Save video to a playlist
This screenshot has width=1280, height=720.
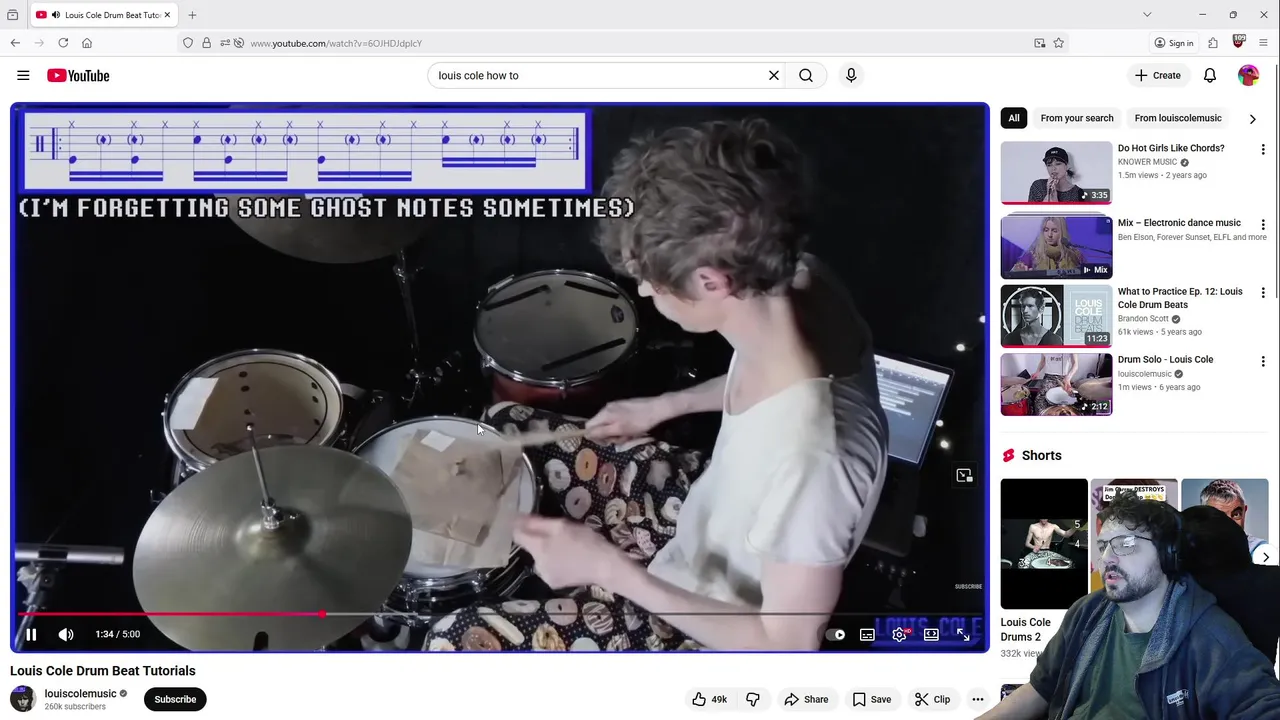coord(871,699)
